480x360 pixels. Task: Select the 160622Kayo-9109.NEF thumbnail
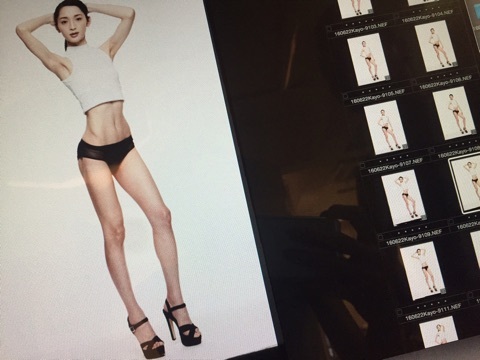[404, 197]
